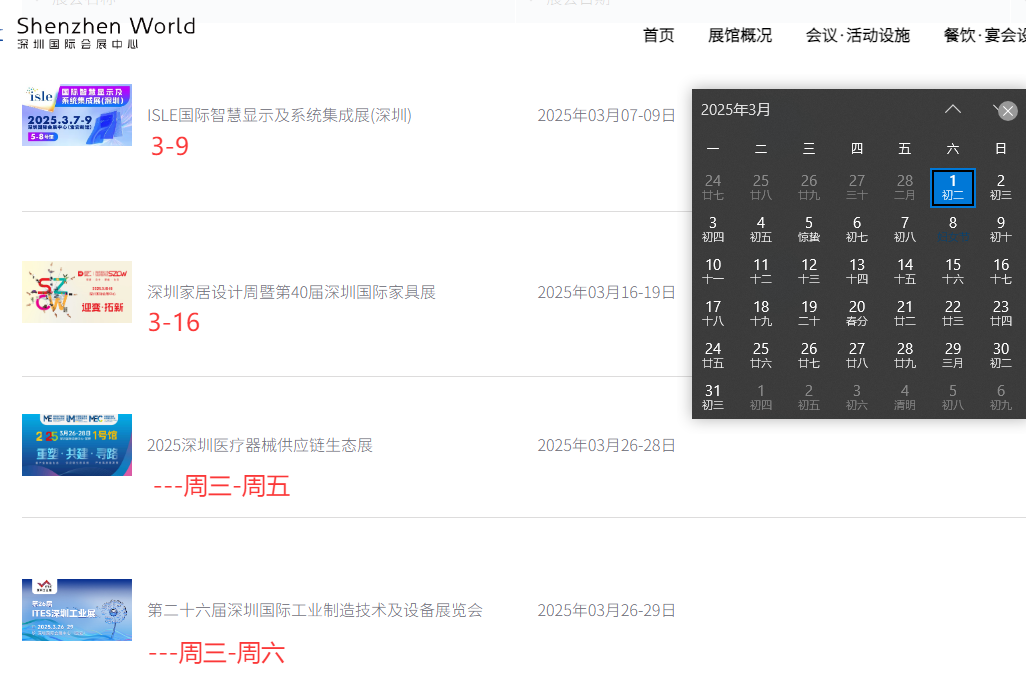Click the ITES 工业展 poster thumbnail

click(x=77, y=609)
